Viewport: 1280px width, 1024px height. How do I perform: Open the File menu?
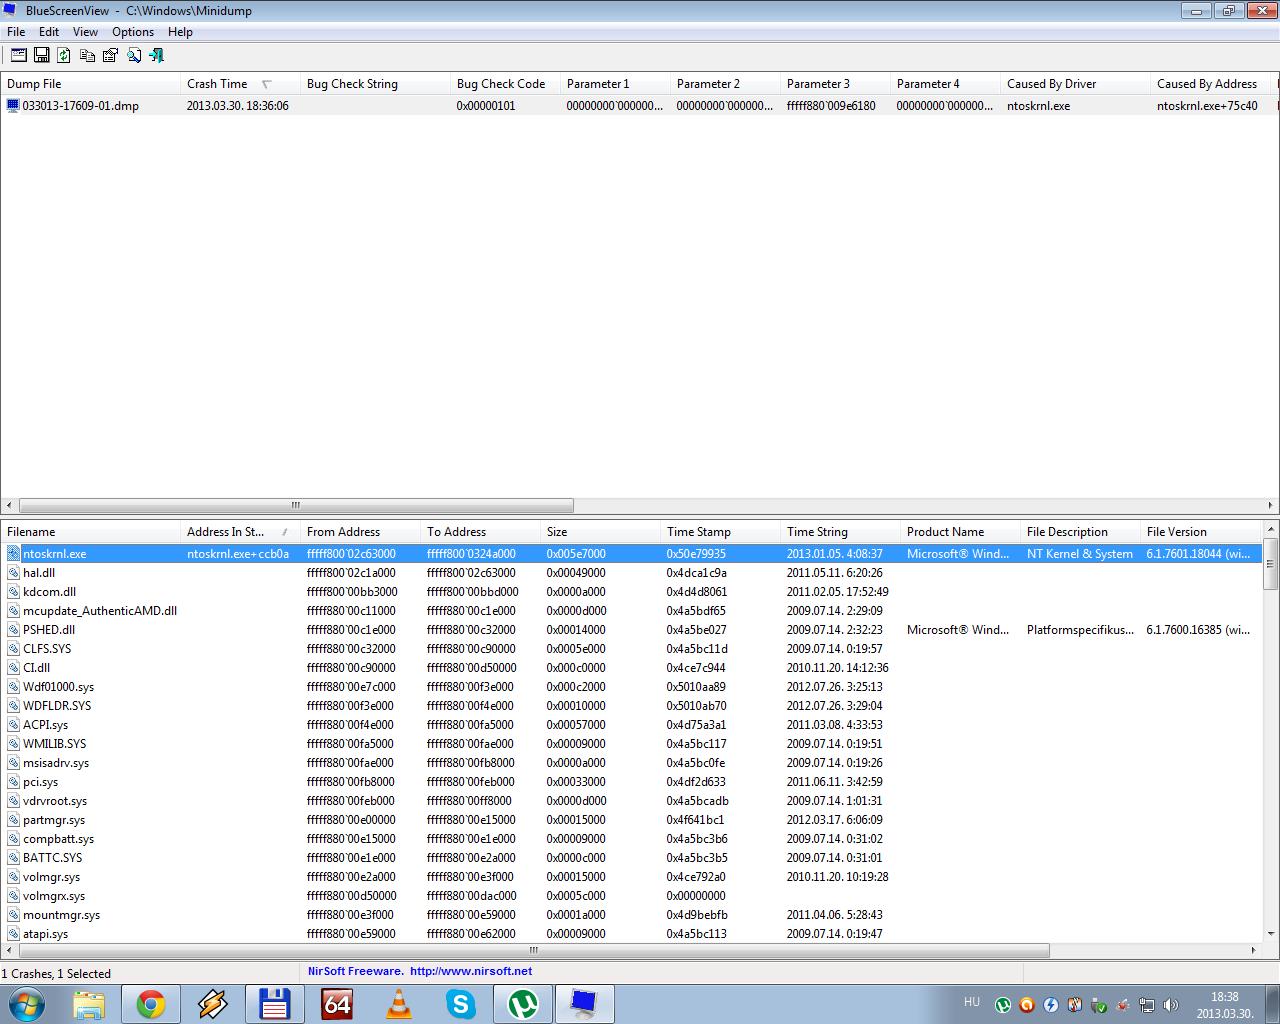[x=16, y=32]
